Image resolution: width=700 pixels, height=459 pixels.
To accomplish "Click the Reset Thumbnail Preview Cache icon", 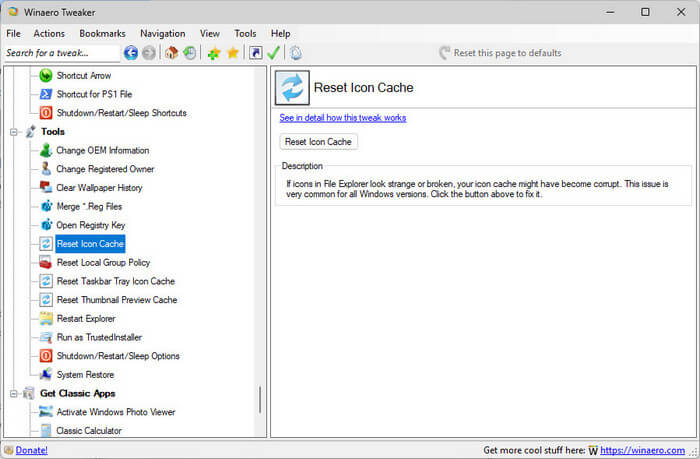I will pos(46,300).
